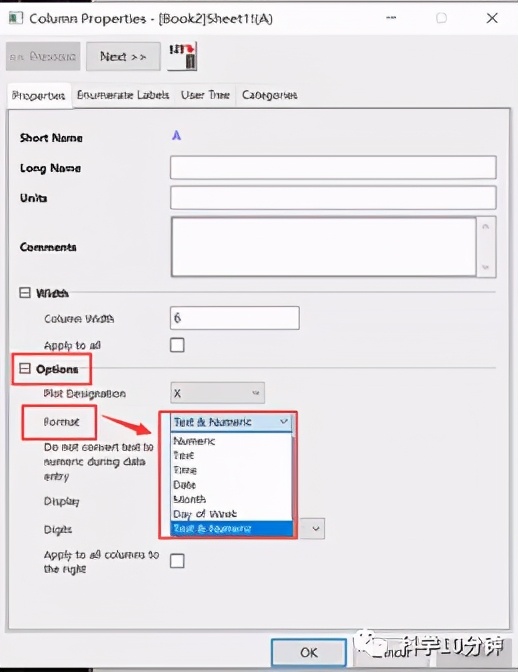Click the Next >> button
This screenshot has height=672, width=518.
[x=123, y=56]
